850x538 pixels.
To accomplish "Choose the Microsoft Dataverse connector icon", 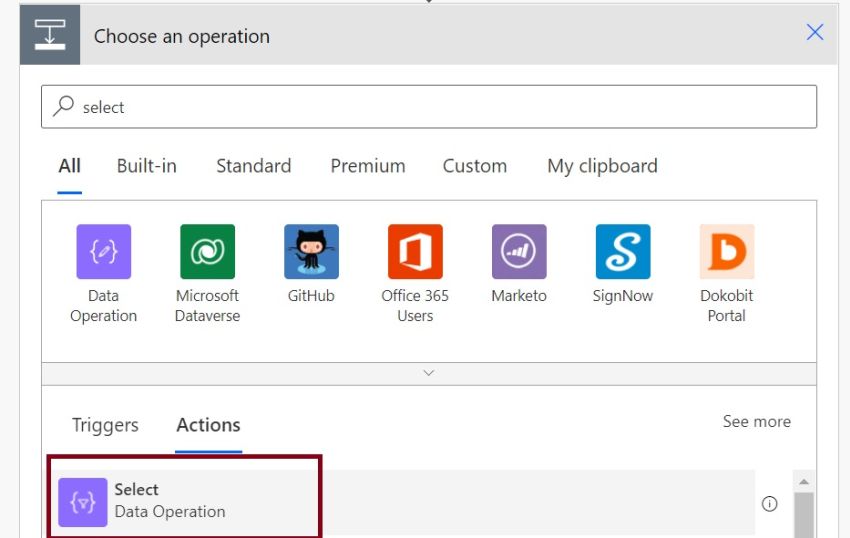I will pos(208,252).
